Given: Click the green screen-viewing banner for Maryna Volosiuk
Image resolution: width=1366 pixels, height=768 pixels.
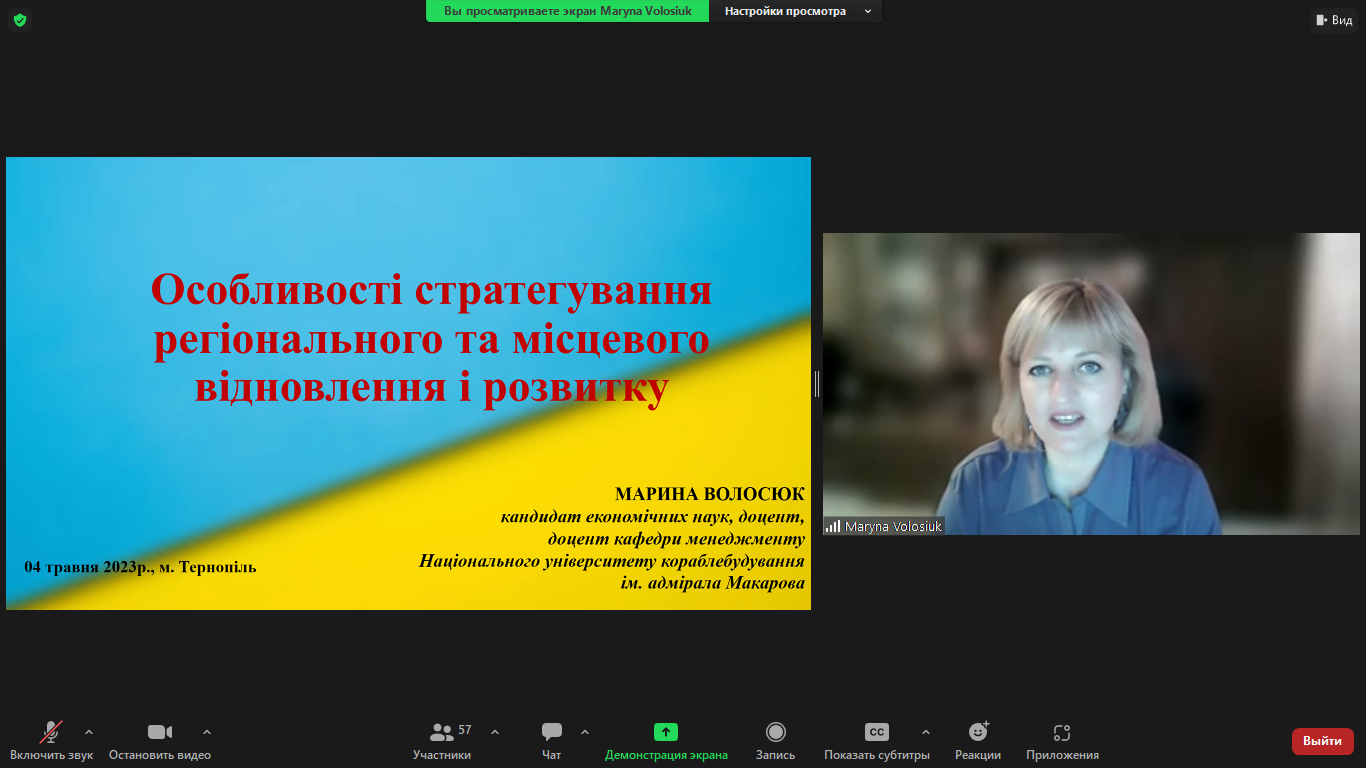Looking at the screenshot, I should pos(568,11).
